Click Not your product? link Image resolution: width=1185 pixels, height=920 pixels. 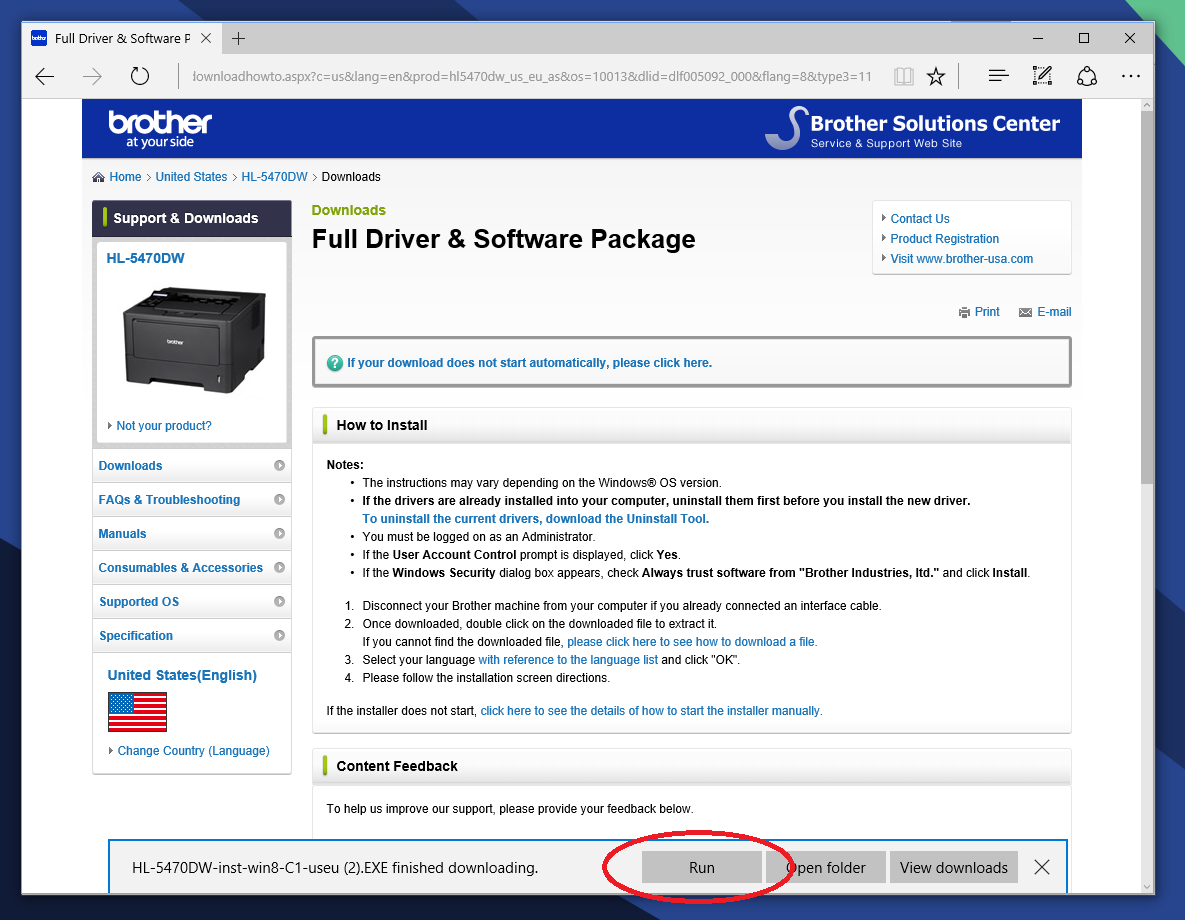tap(164, 426)
